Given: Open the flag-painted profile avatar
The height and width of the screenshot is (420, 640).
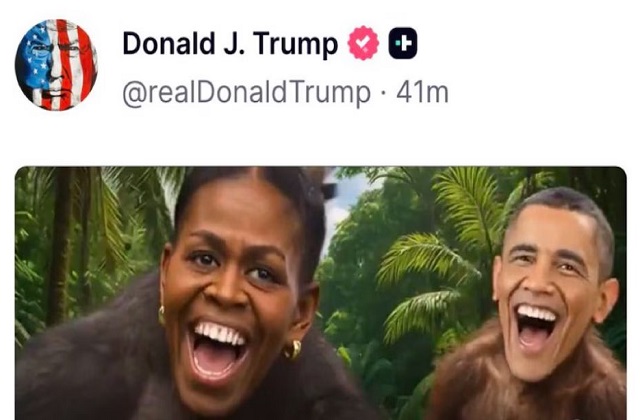Looking at the screenshot, I should [56, 64].
